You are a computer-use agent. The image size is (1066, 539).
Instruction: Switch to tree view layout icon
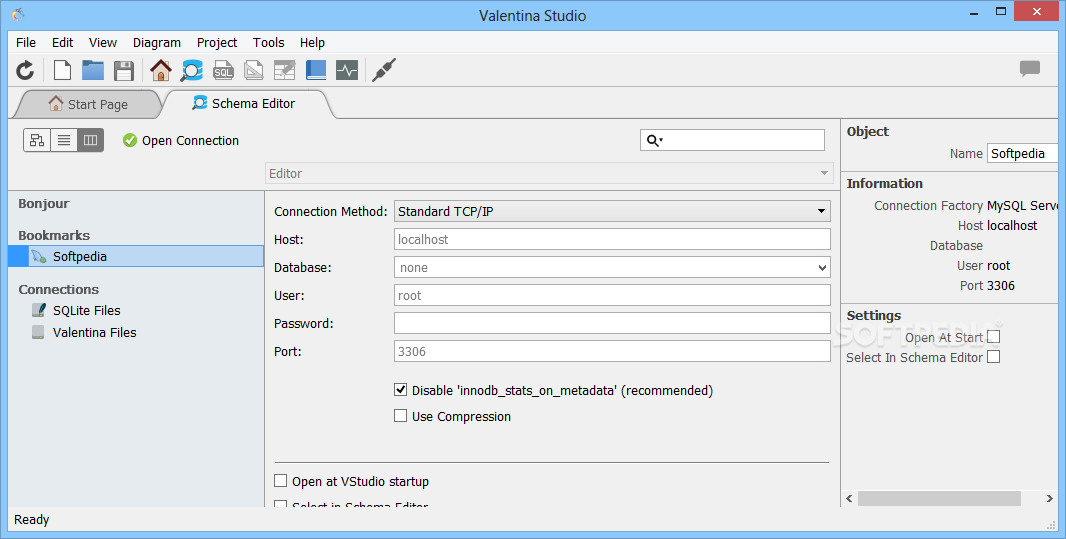tap(37, 141)
